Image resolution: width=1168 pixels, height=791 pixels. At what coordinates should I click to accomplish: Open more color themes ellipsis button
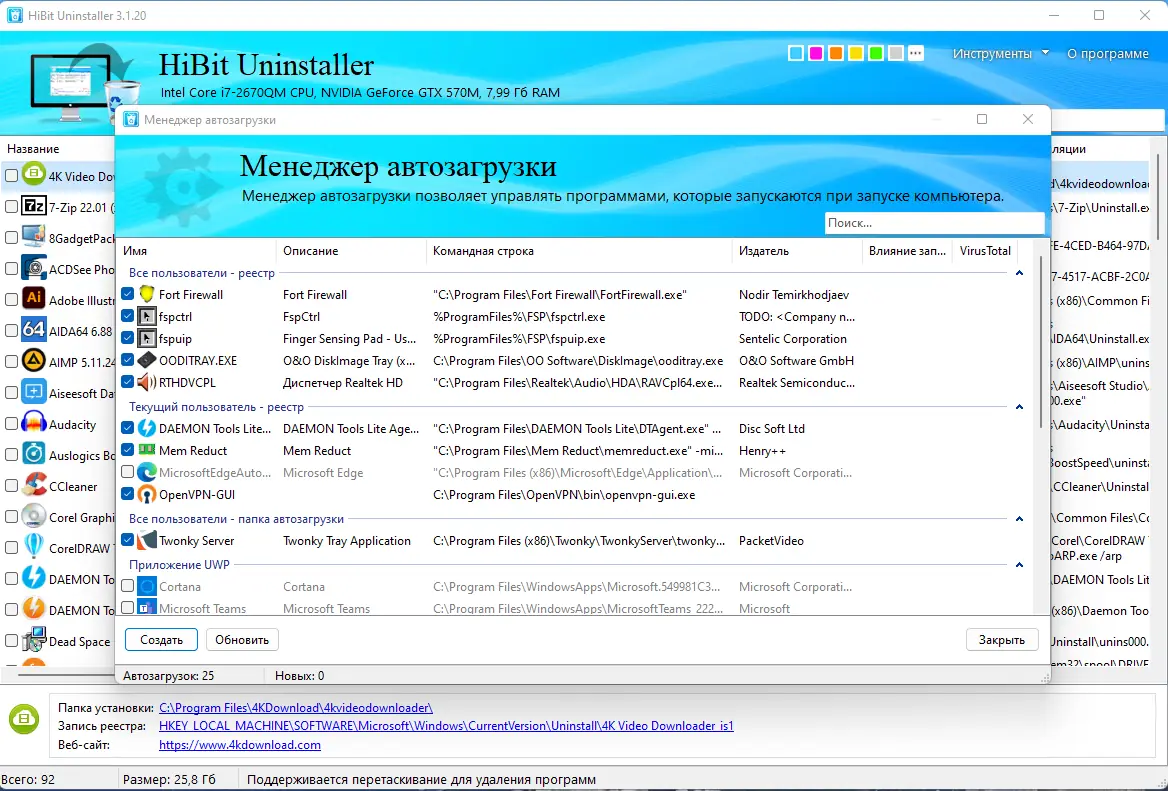(916, 53)
